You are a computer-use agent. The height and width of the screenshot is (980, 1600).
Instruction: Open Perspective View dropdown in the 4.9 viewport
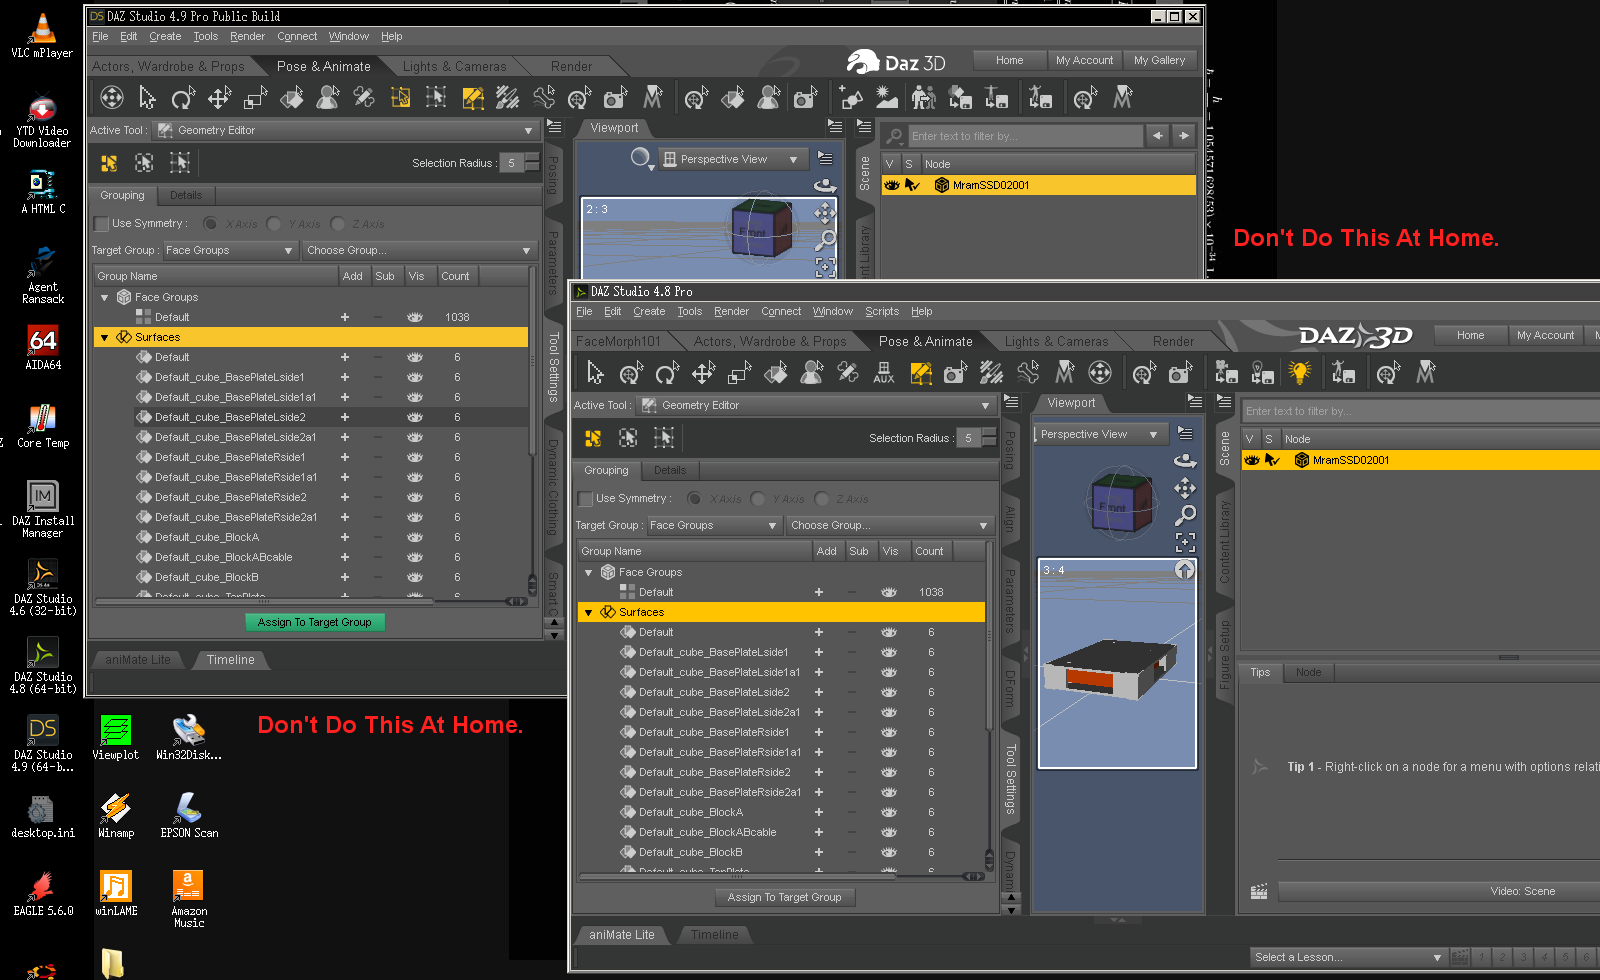pos(733,159)
